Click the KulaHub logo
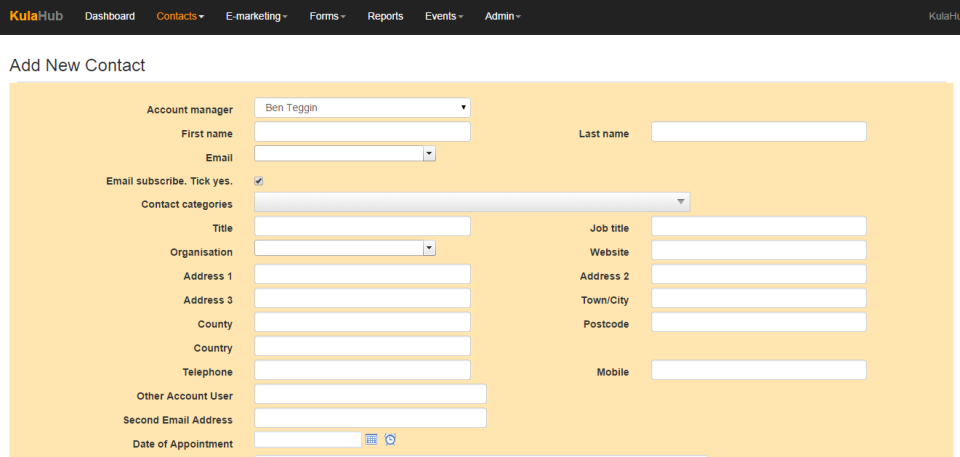The height and width of the screenshot is (457, 960). 36,17
